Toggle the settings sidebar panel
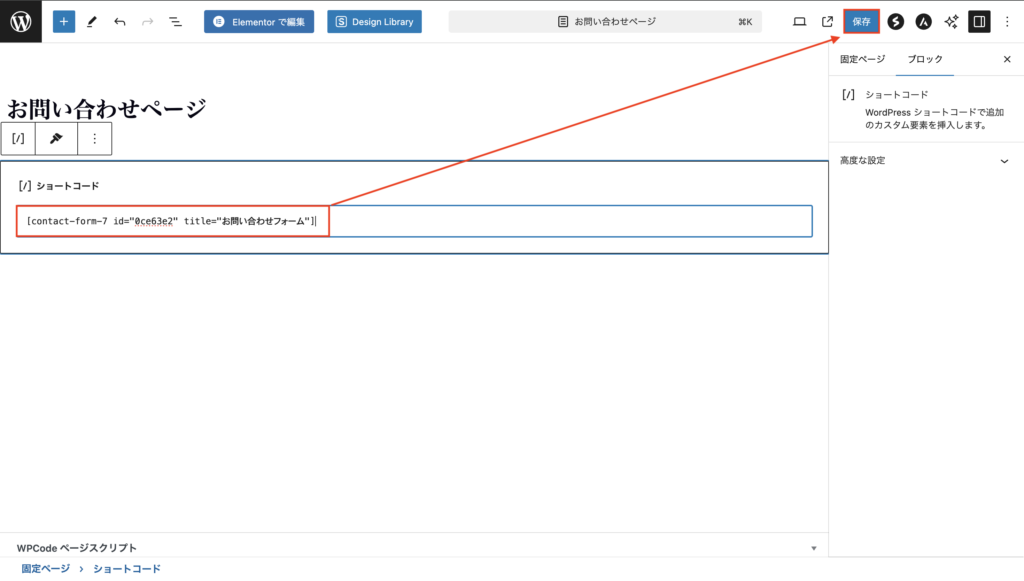Screen dimensions: 1024x581 (x=979, y=21)
